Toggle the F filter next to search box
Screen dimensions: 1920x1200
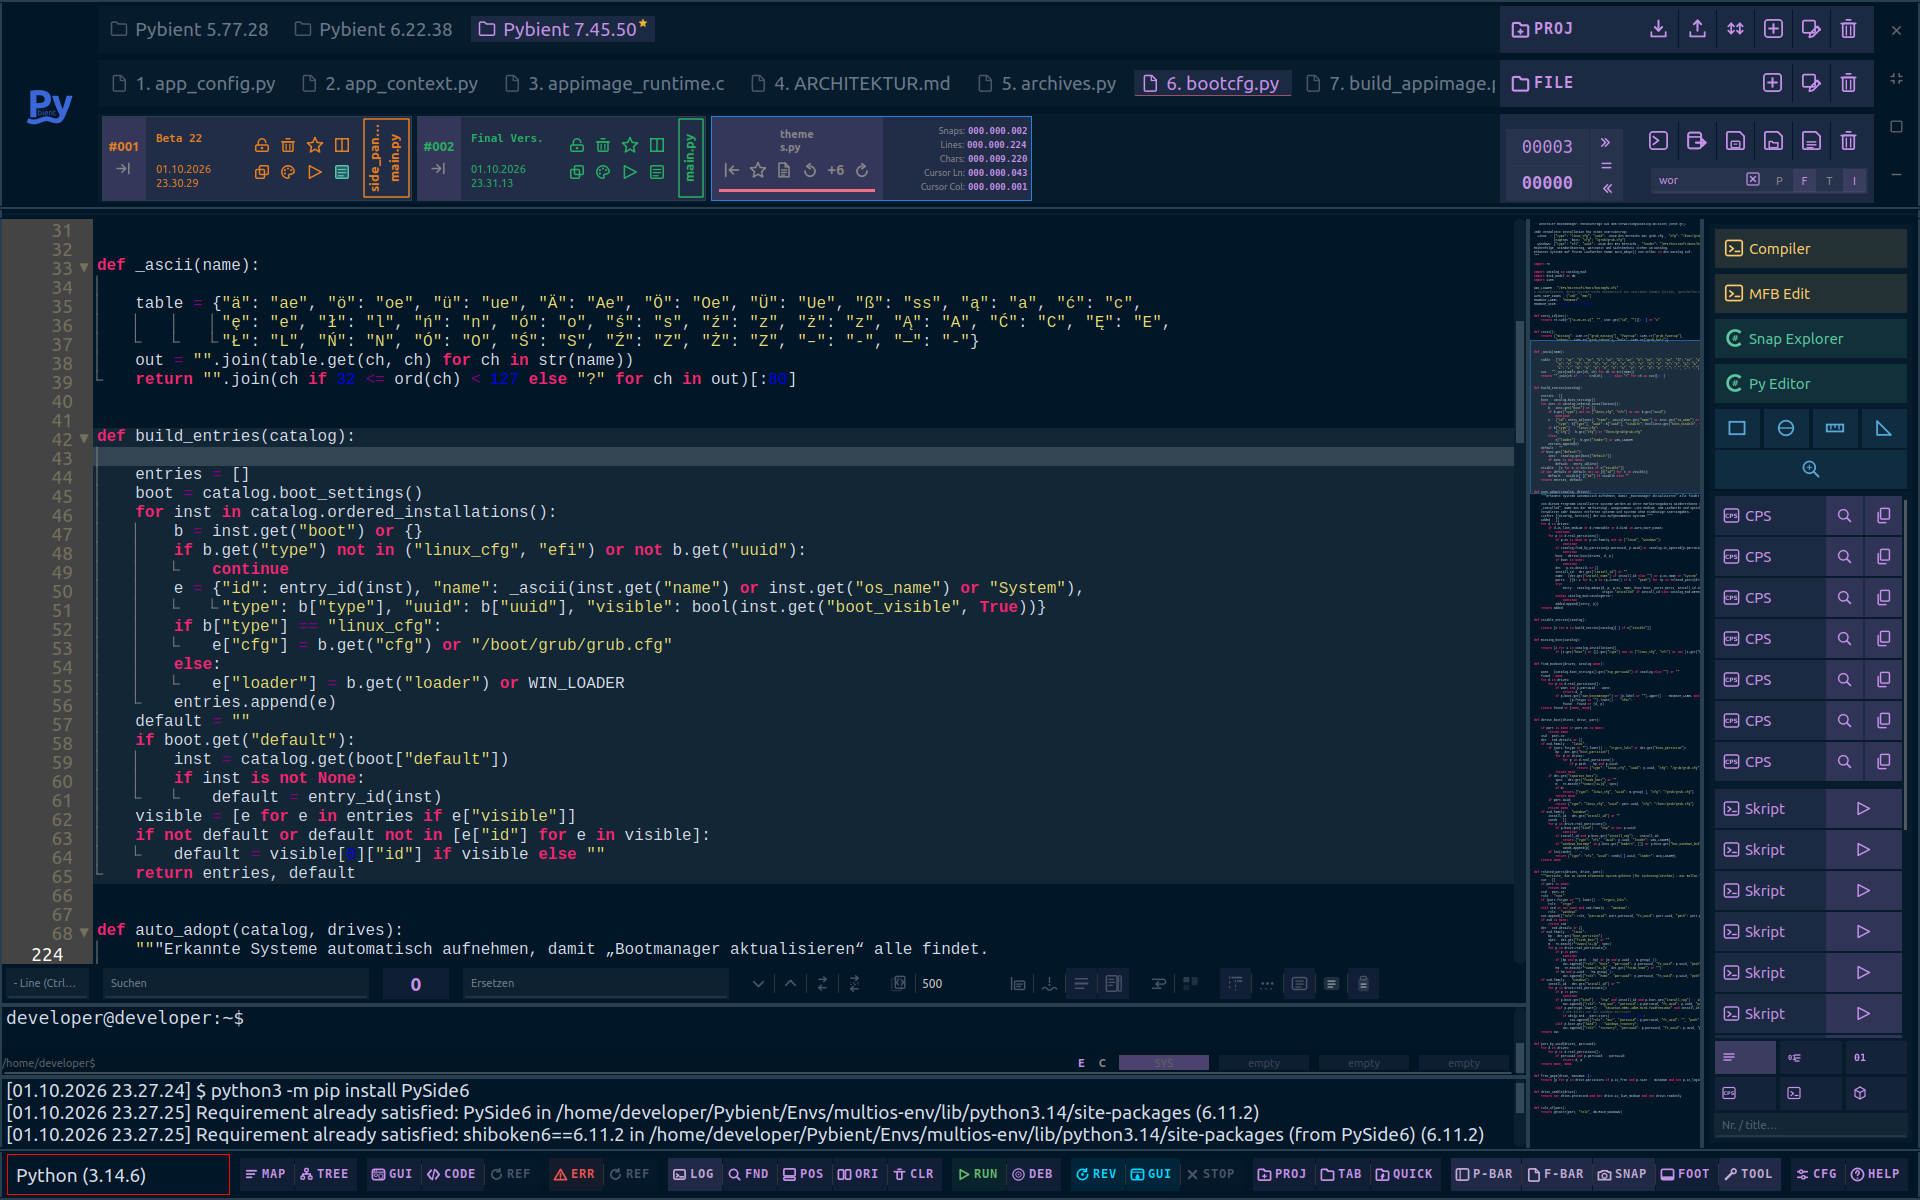pyautogui.click(x=1804, y=181)
